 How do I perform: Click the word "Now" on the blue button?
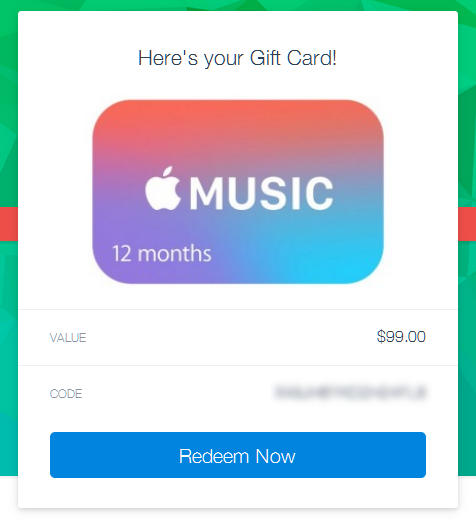275,456
